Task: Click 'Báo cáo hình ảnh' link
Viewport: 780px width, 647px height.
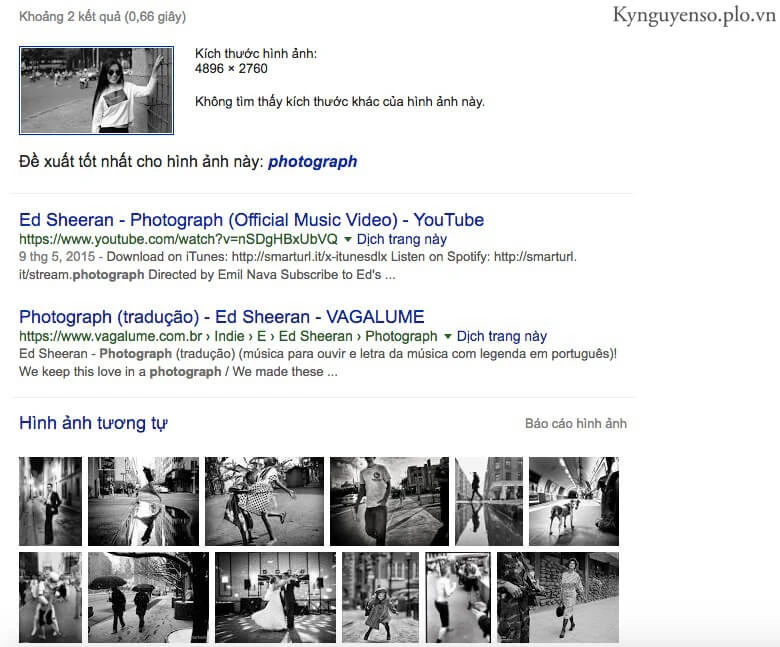Action: point(576,424)
